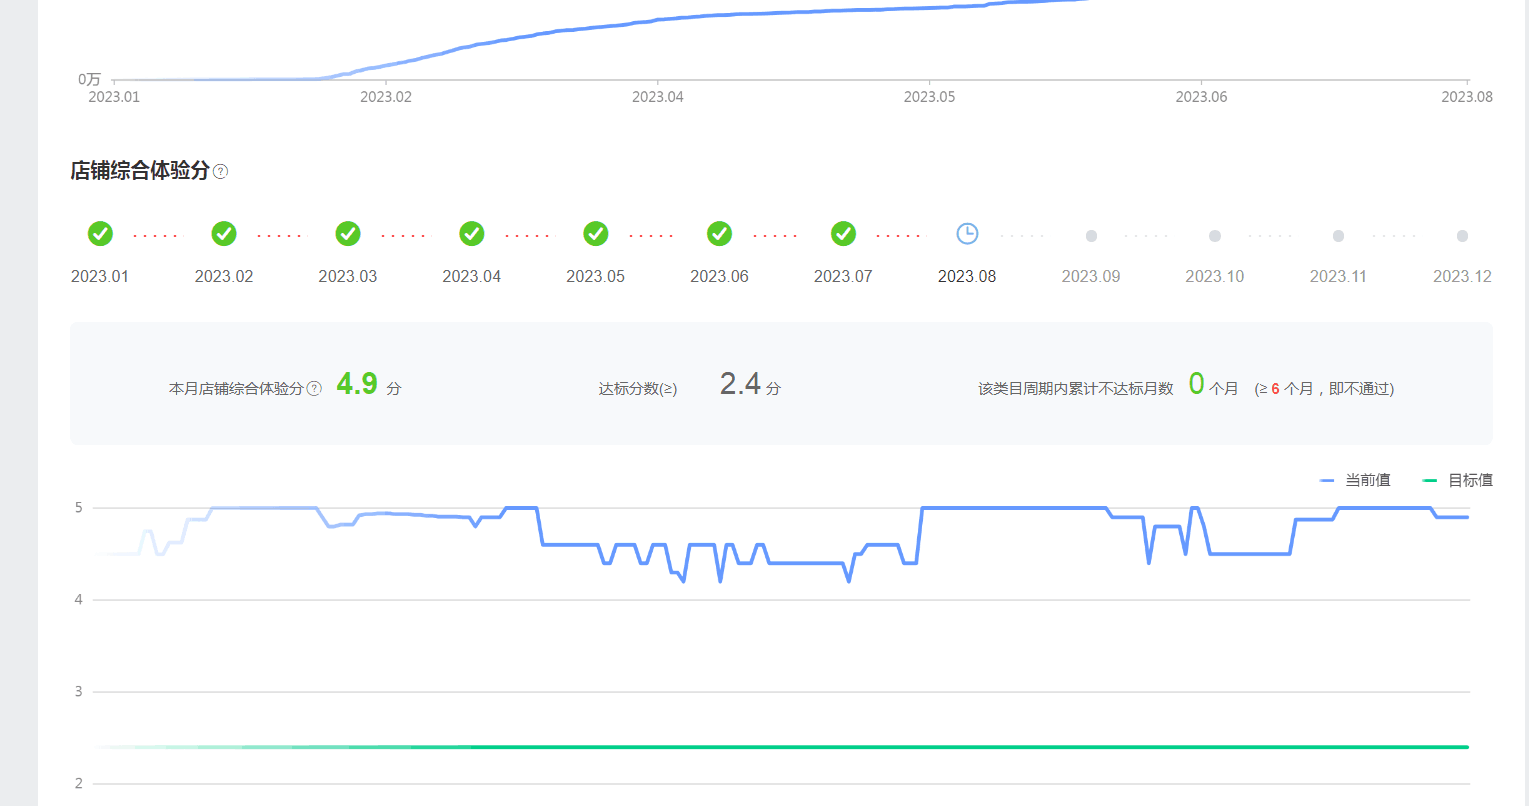Click the green checkmark above 2023.06

point(720,234)
